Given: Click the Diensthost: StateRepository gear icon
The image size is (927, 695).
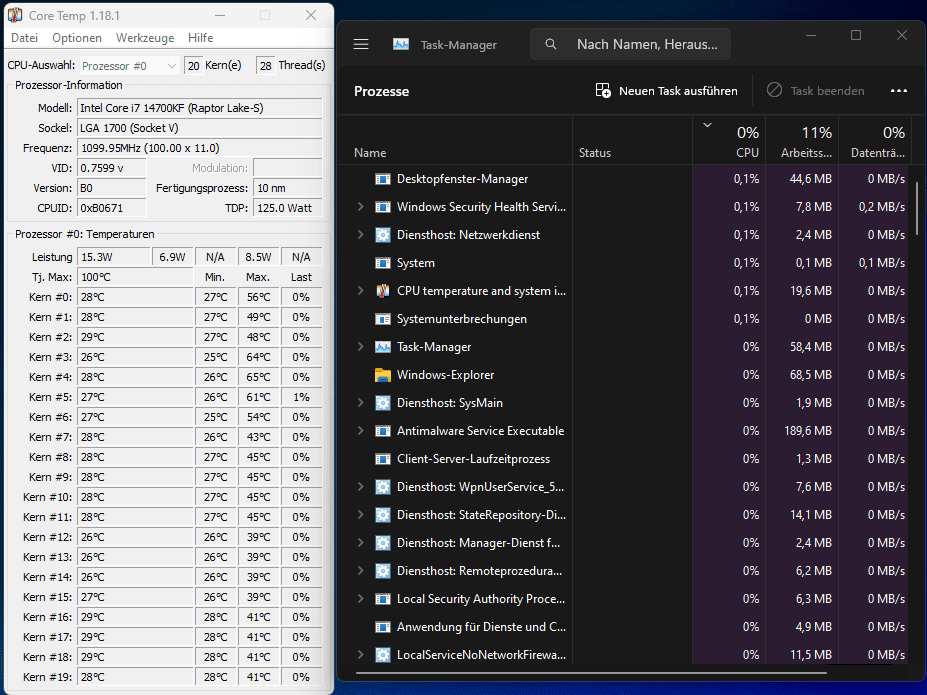Looking at the screenshot, I should pyautogui.click(x=383, y=515).
